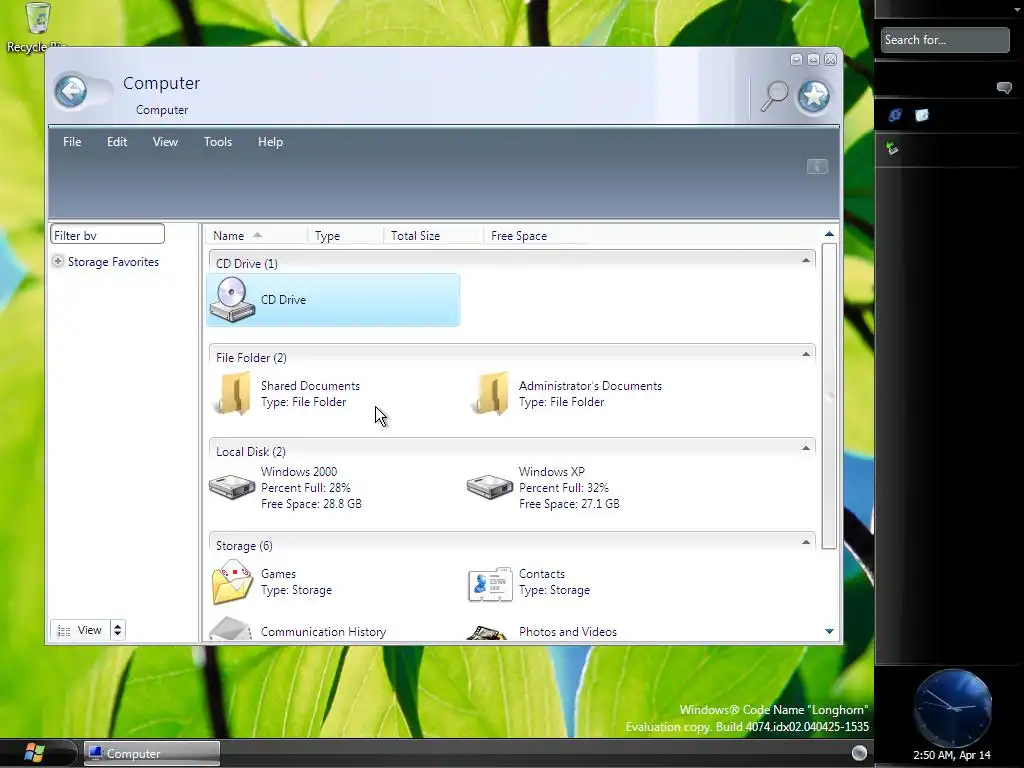Click the Computer breadcrumb under the title
This screenshot has height=768, width=1024.
click(x=162, y=110)
